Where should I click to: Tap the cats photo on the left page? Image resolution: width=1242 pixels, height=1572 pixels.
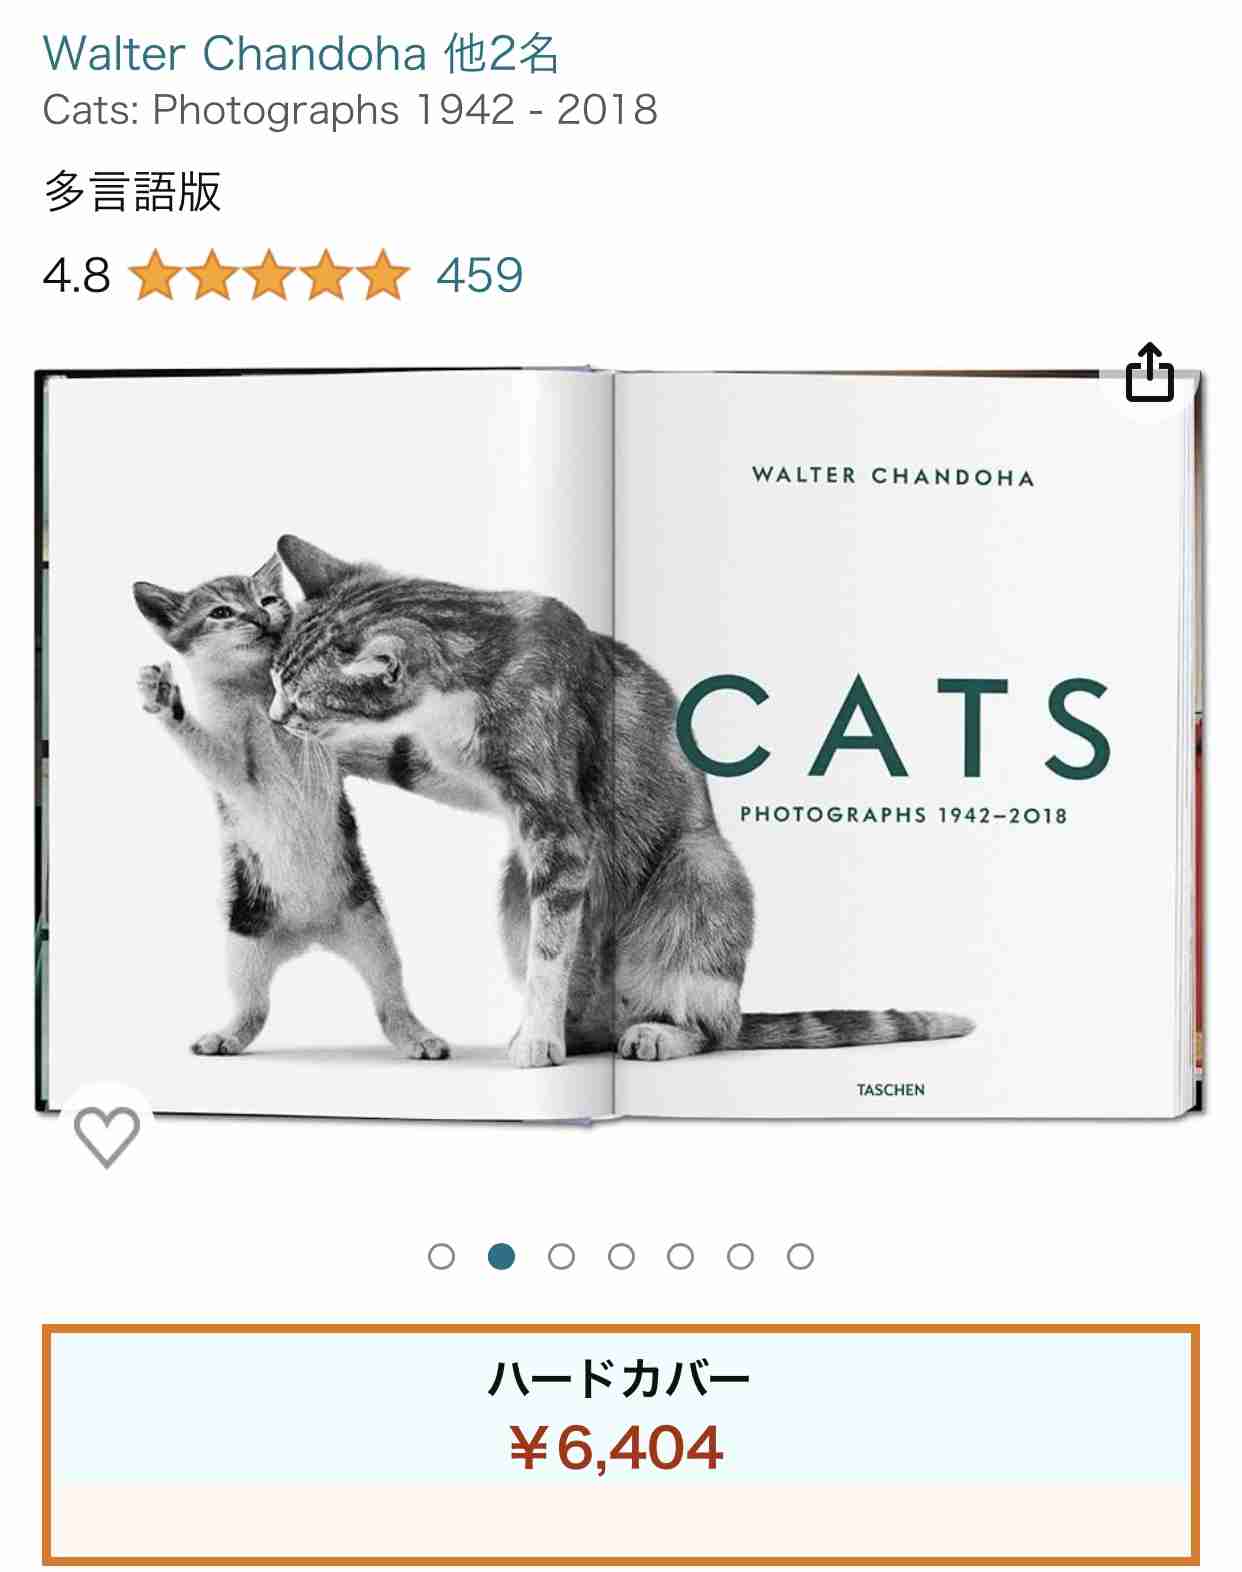450,800
